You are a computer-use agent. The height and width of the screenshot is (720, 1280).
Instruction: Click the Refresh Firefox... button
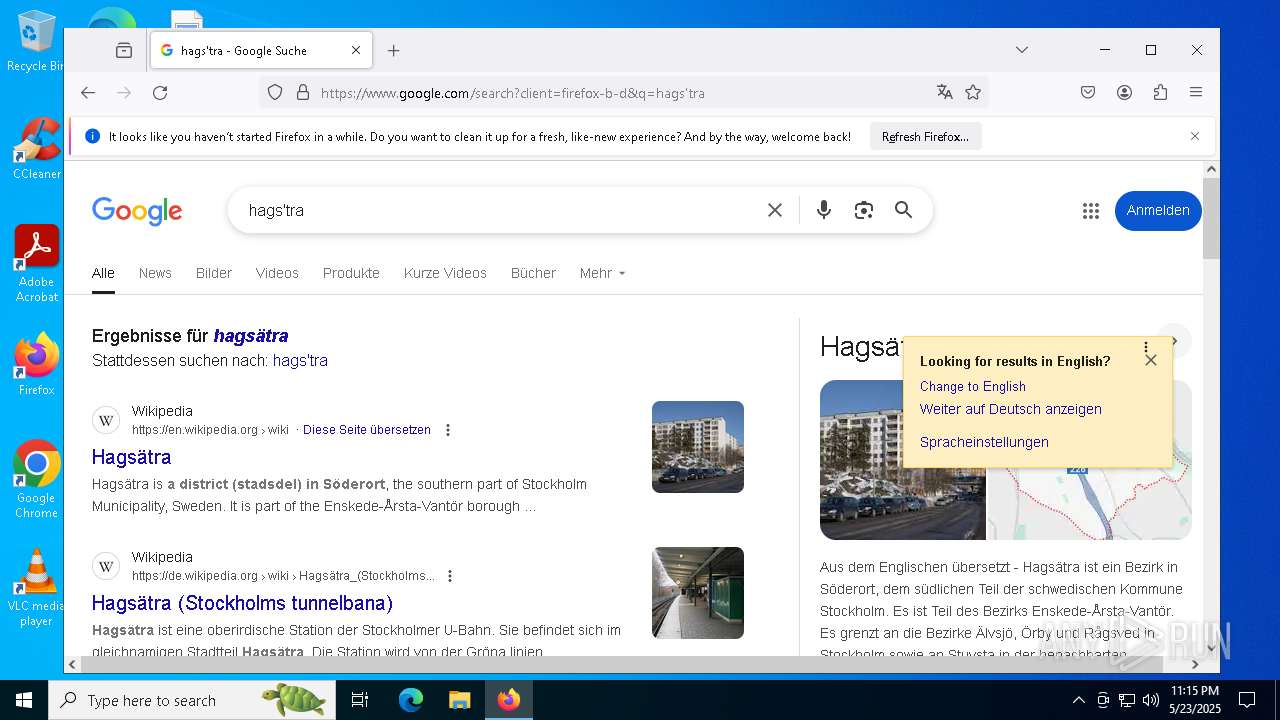925,137
